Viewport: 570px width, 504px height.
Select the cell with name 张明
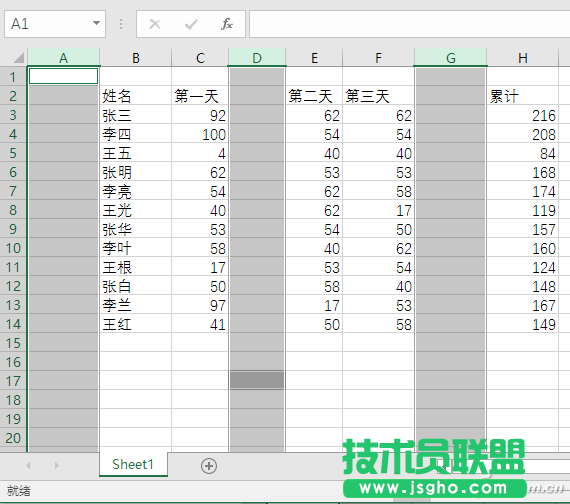[136, 172]
